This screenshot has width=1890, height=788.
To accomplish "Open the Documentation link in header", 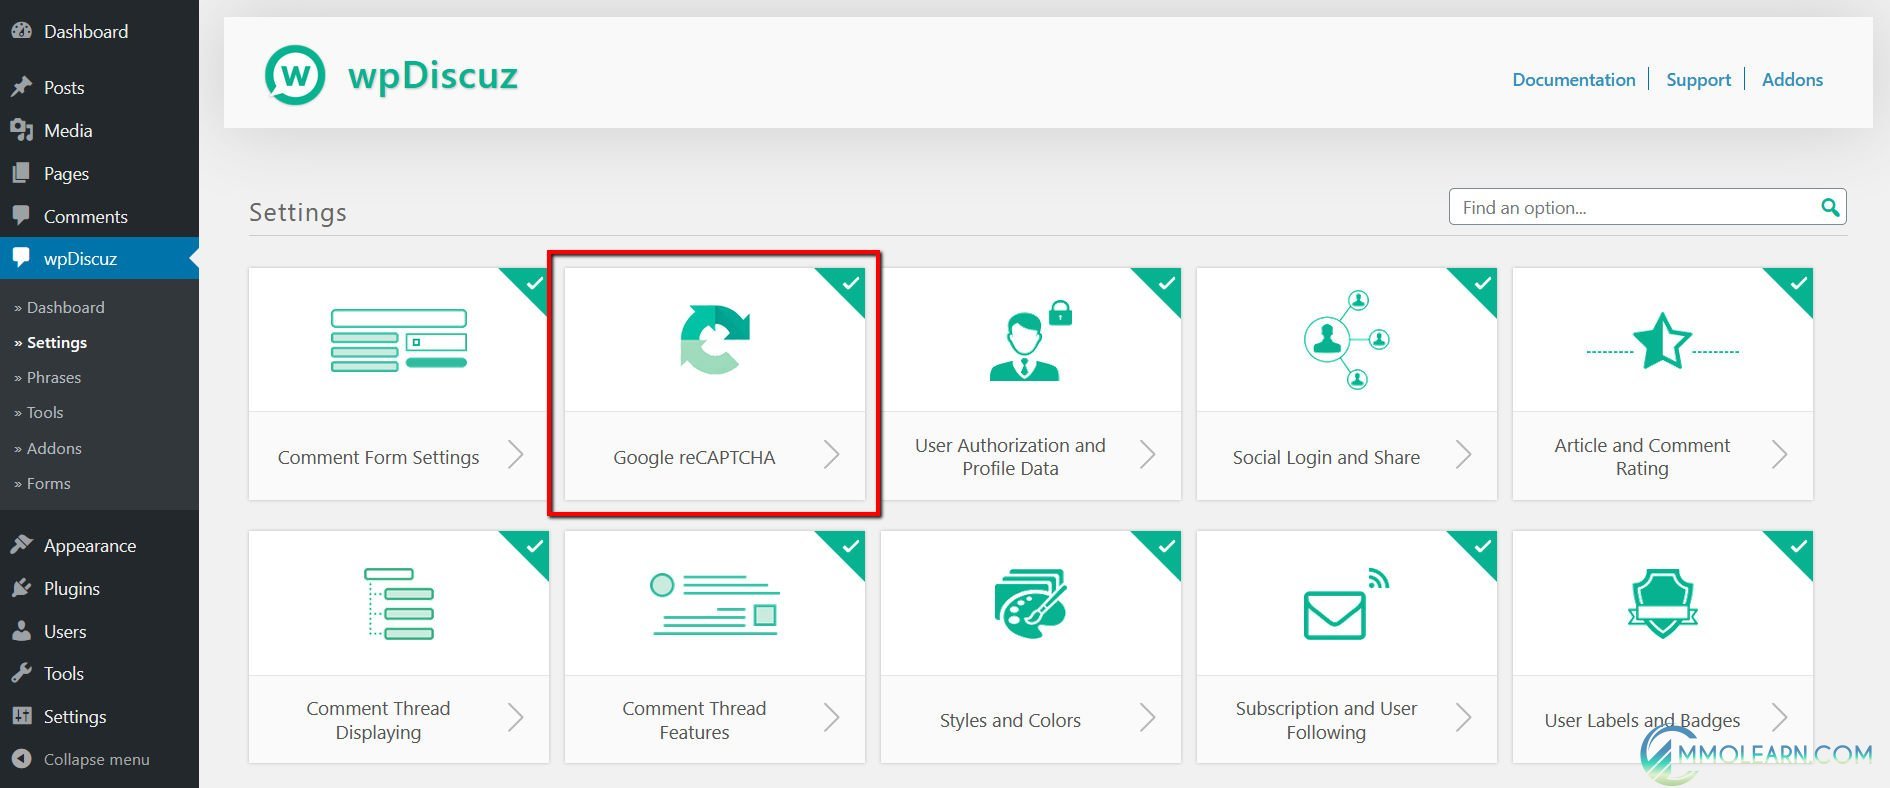I will [x=1573, y=79].
